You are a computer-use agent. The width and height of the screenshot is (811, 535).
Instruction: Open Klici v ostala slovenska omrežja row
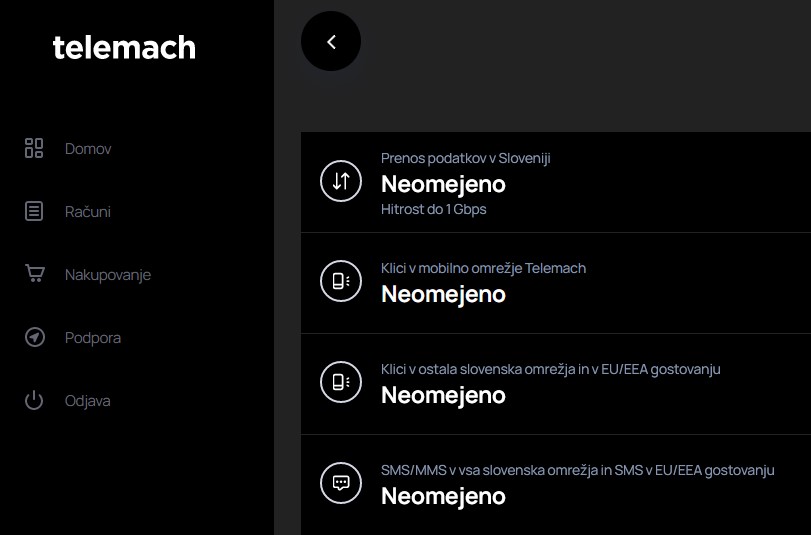pos(556,384)
